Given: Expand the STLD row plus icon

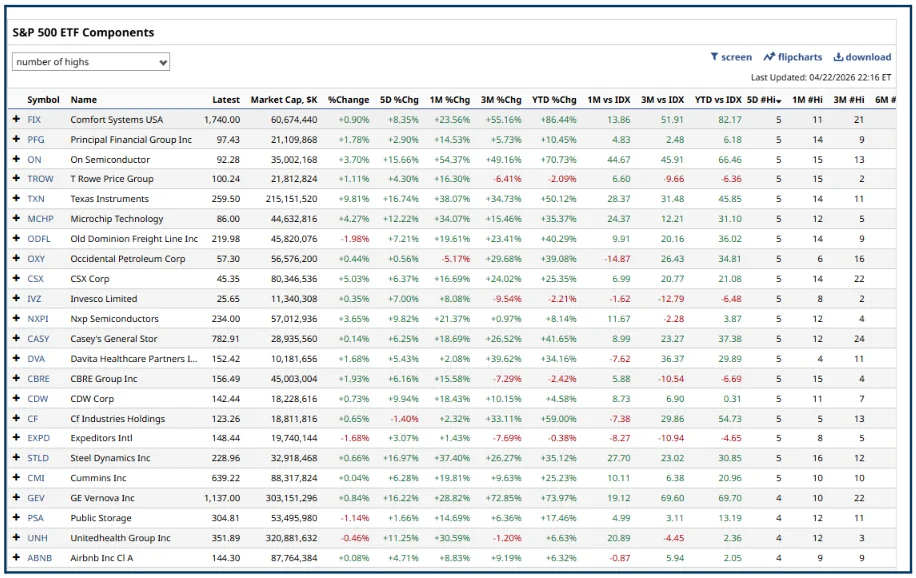Looking at the screenshot, I should coord(16,458).
